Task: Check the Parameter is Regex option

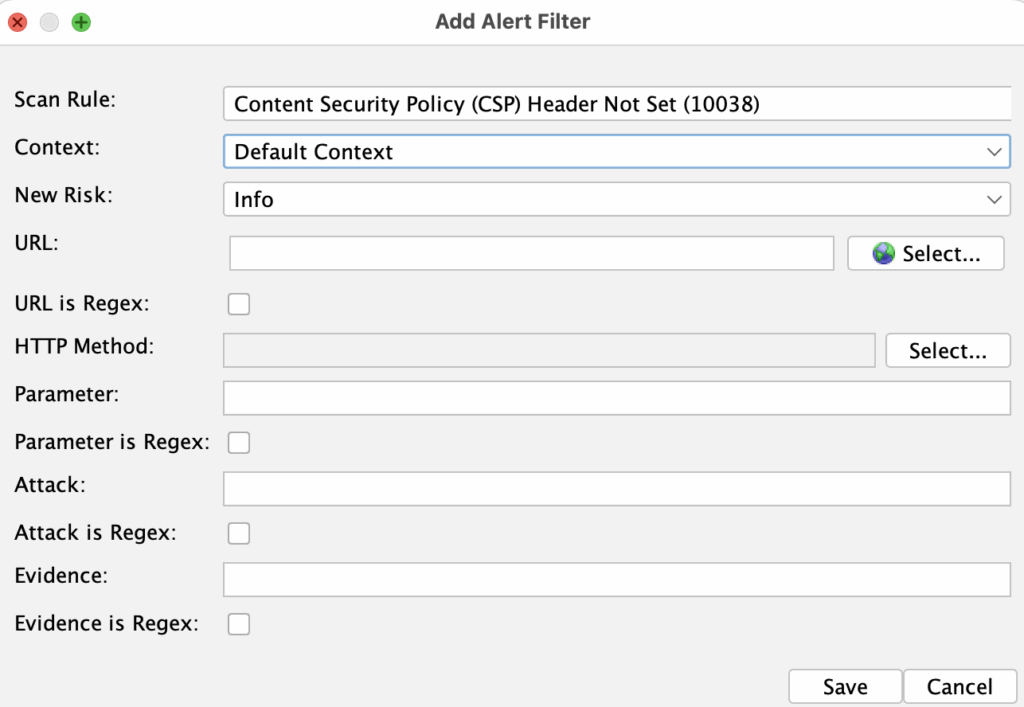Action: 238,442
